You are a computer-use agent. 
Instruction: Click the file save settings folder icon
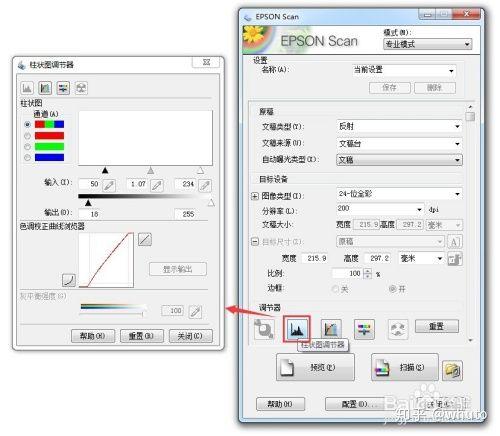(452, 370)
